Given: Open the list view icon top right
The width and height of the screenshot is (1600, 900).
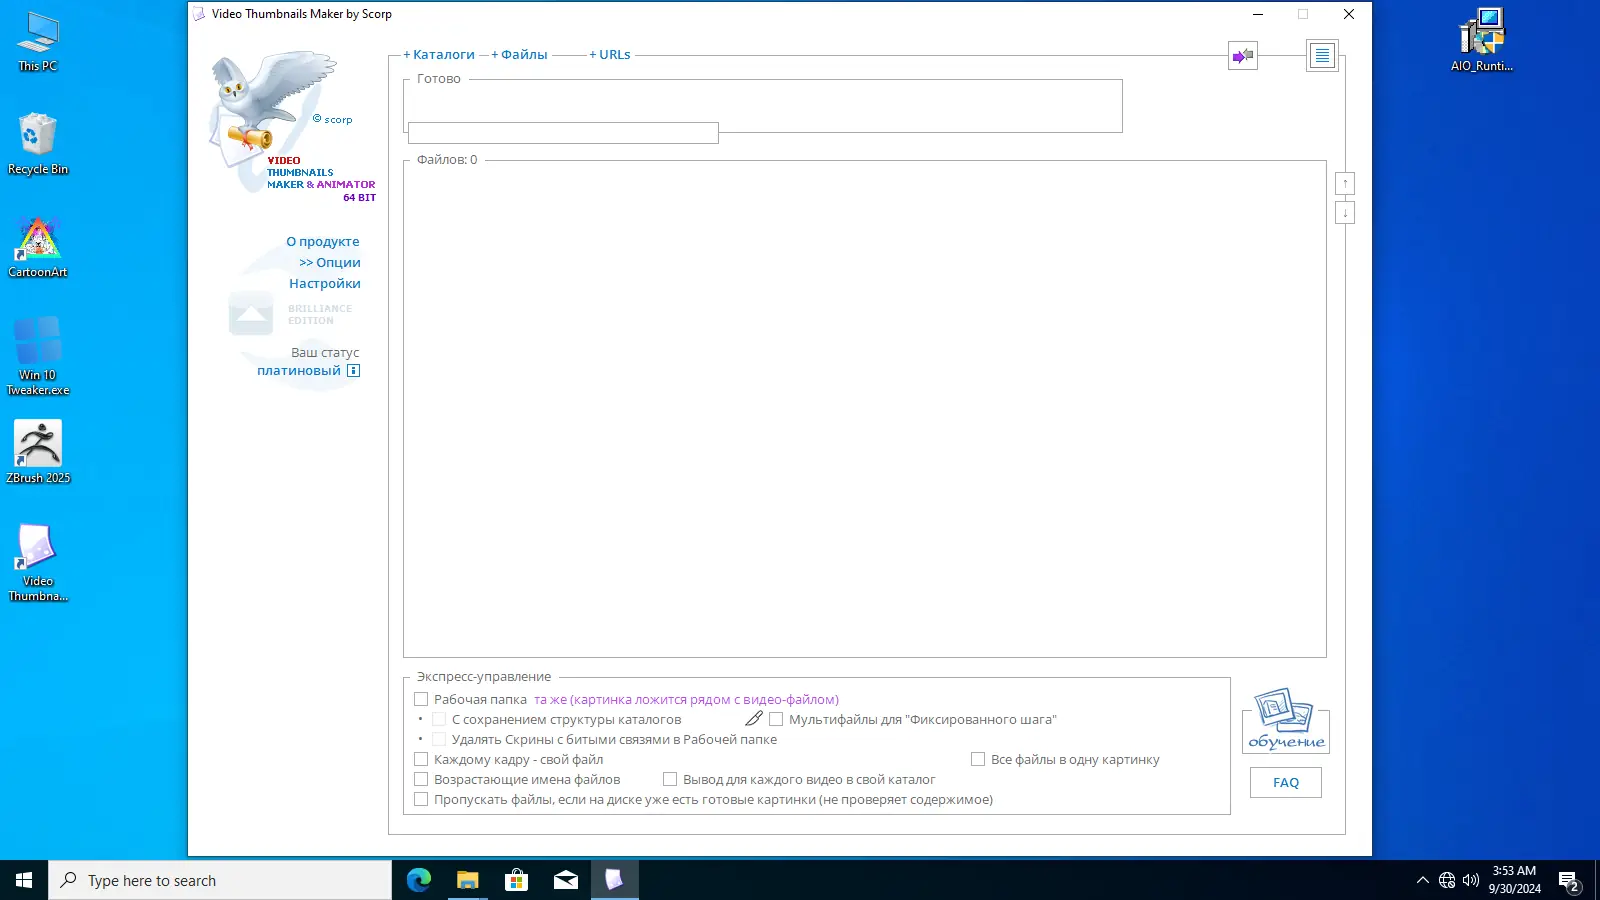Looking at the screenshot, I should [1322, 55].
